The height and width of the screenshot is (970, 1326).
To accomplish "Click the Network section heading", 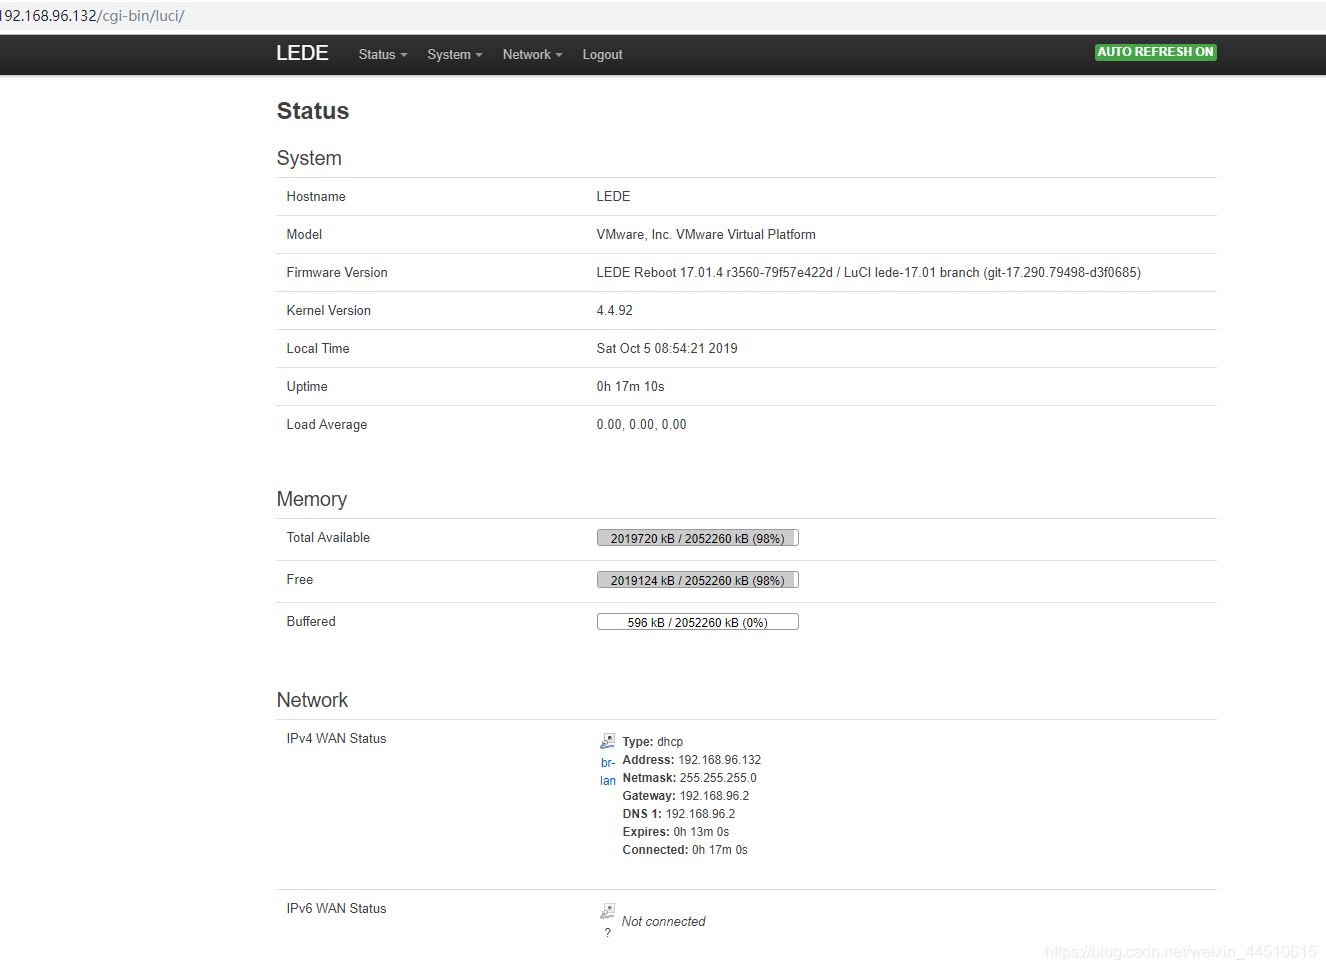I will [x=312, y=700].
